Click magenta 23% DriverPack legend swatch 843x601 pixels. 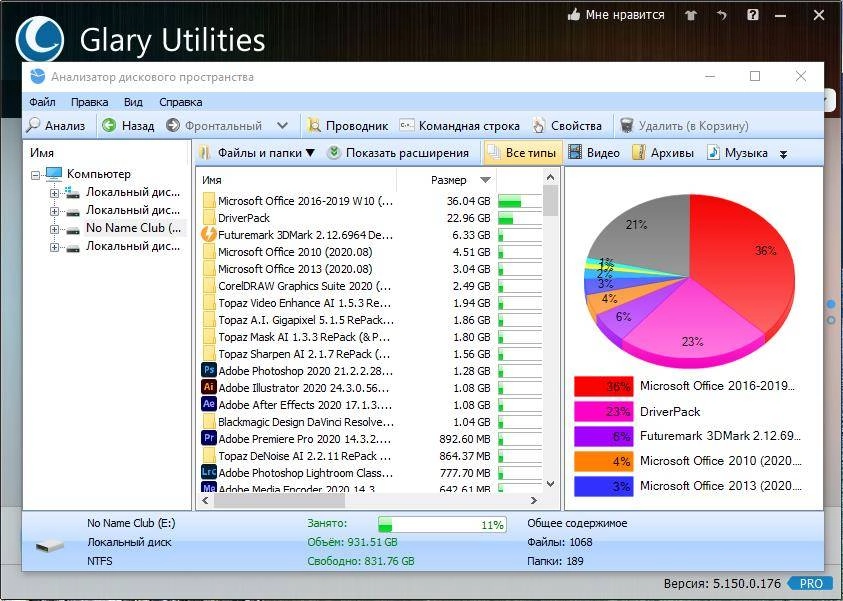coord(603,411)
